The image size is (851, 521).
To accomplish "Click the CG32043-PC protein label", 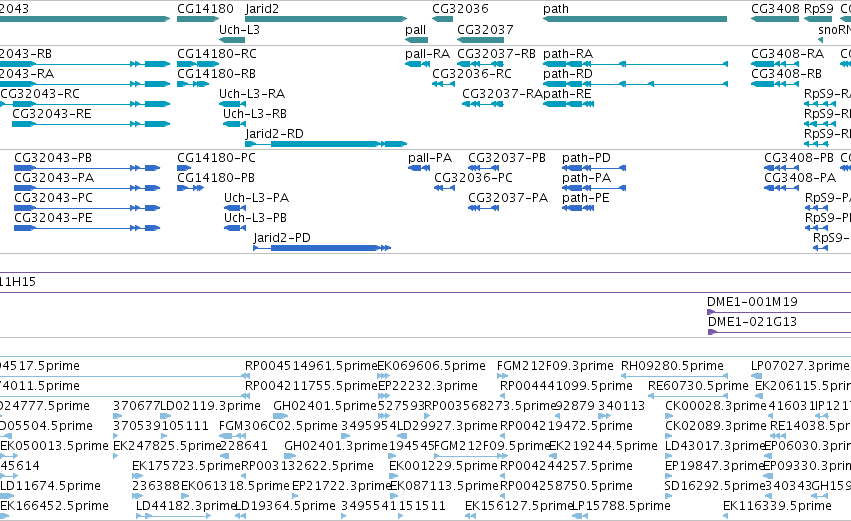I will (x=53, y=198).
